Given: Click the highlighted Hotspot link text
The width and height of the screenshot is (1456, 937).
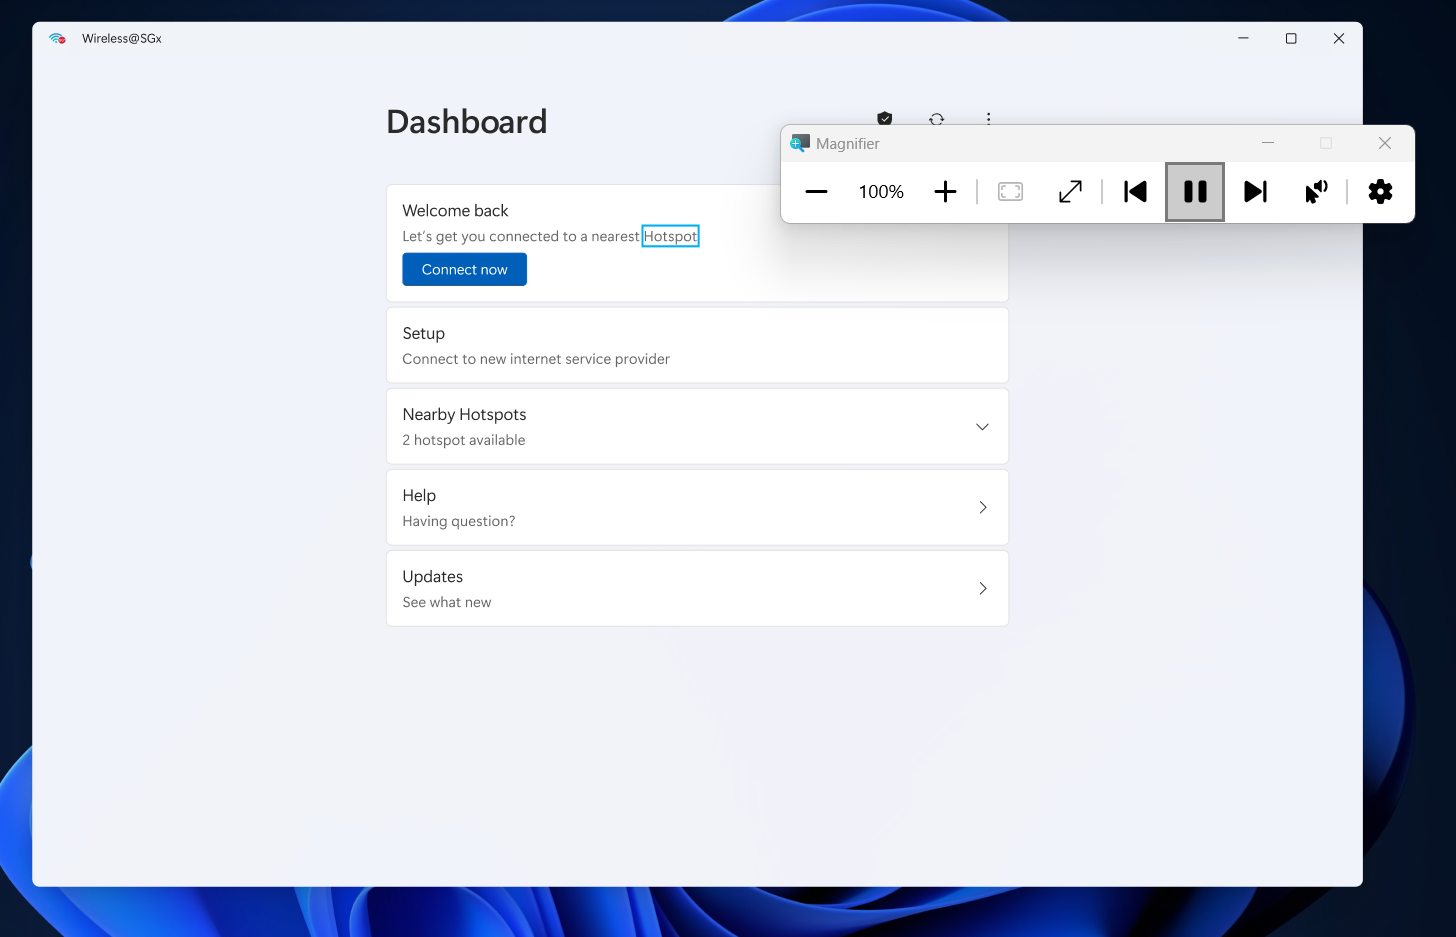Looking at the screenshot, I should point(670,236).
